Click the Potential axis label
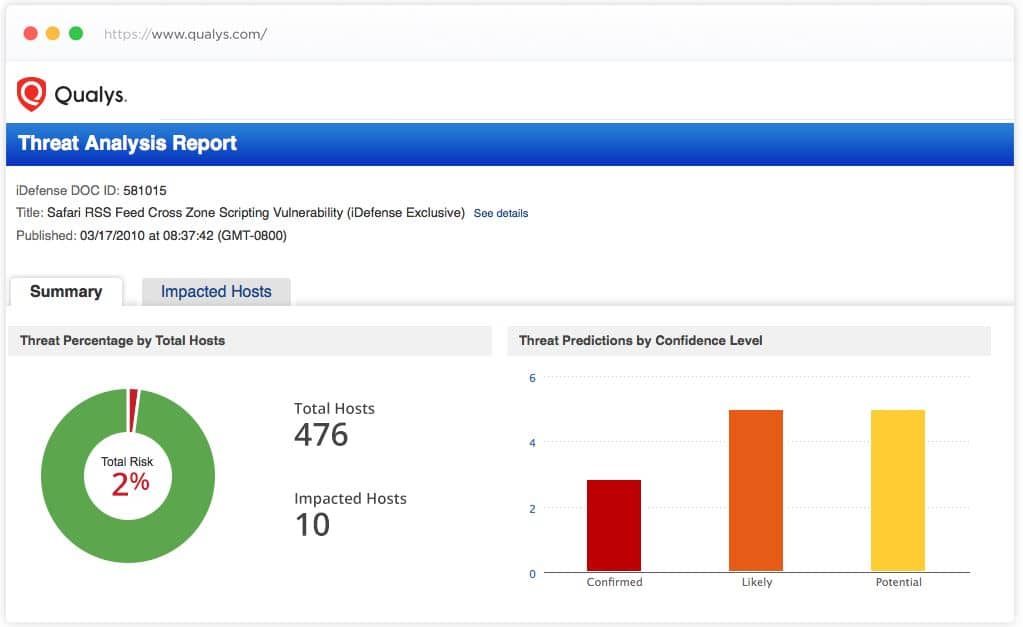1023x627 pixels. point(898,582)
